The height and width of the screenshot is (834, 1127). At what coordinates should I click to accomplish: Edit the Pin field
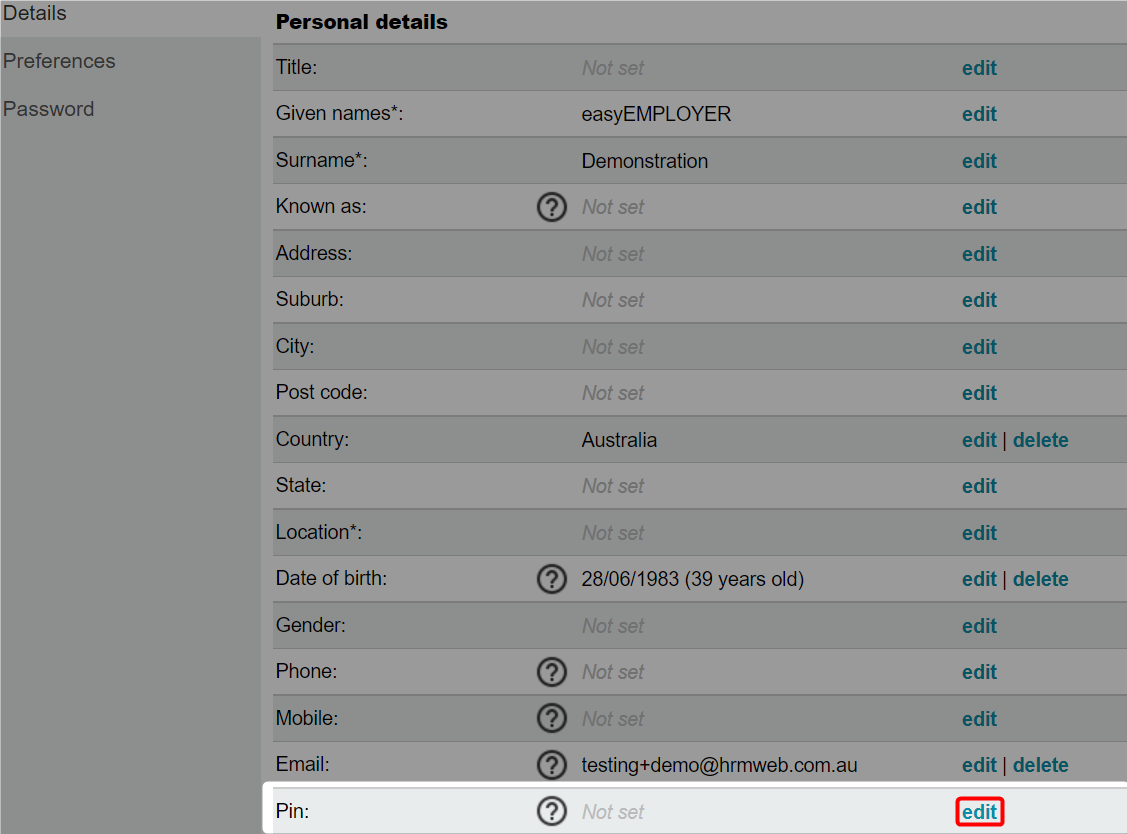(979, 812)
